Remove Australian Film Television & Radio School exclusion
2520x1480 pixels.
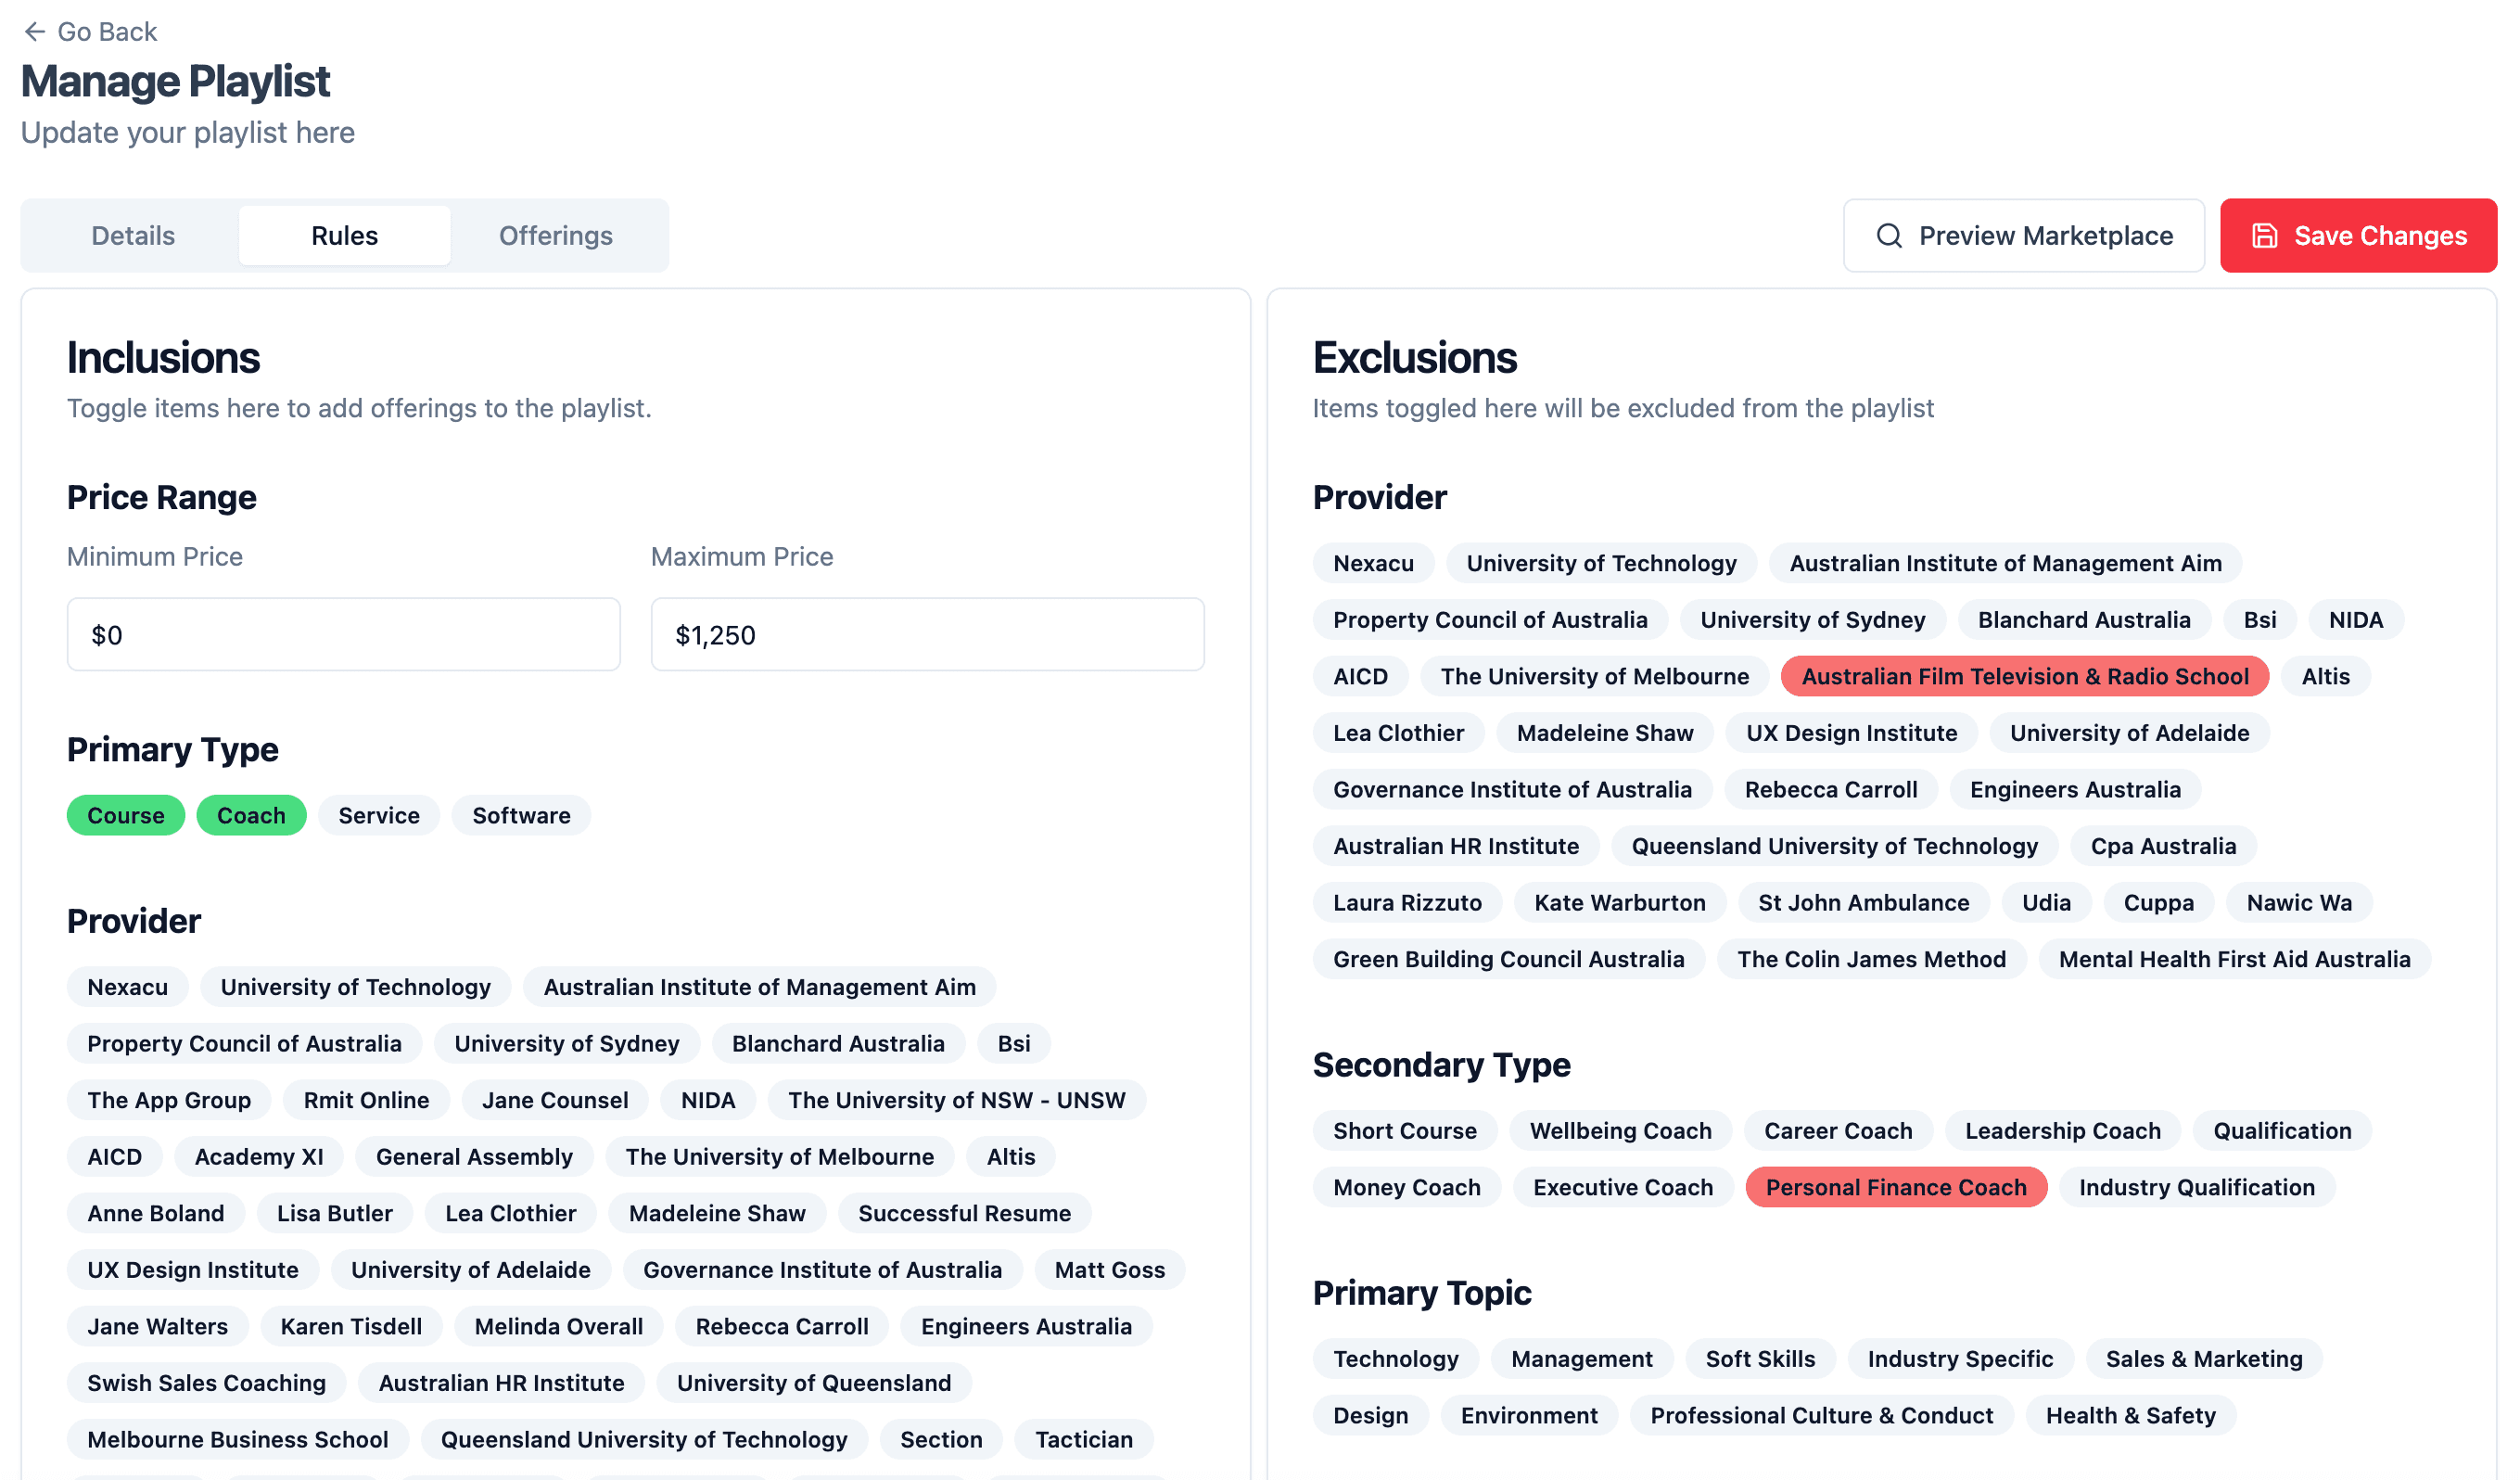[x=2024, y=677]
